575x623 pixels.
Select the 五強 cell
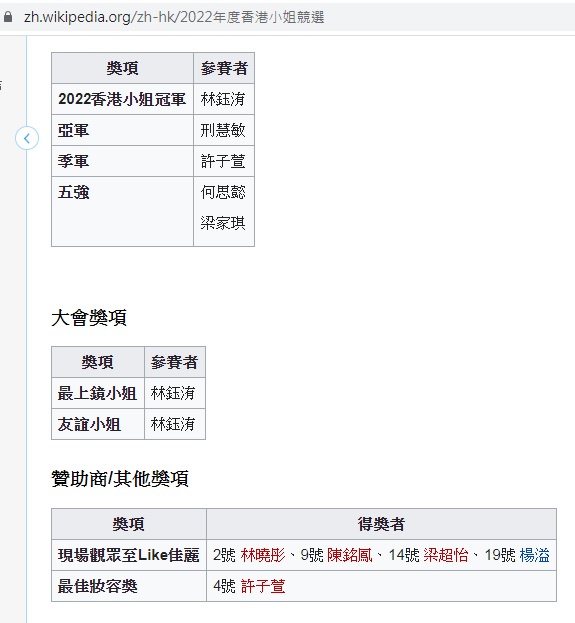click(x=122, y=211)
